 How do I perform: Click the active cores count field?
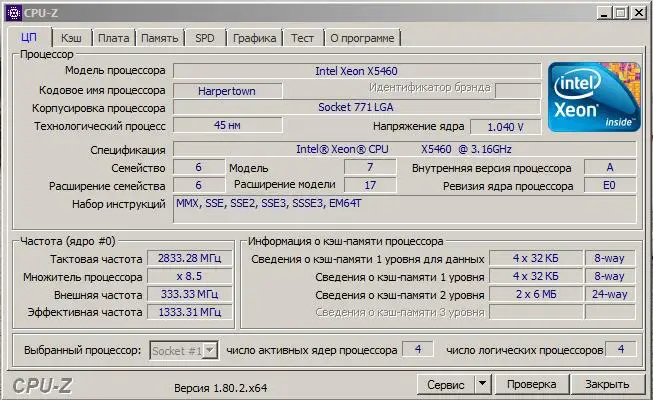click(x=418, y=349)
